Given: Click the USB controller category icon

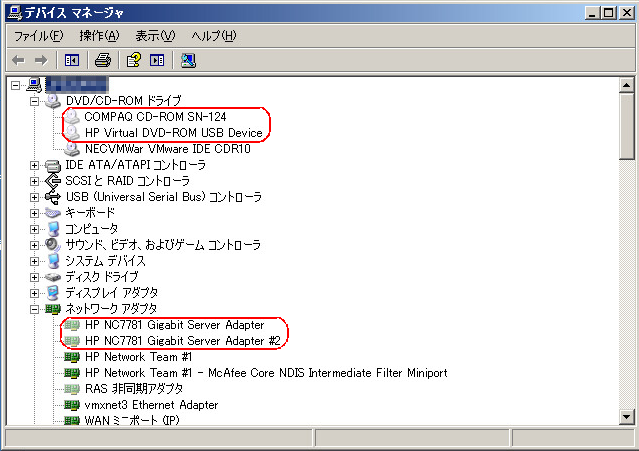Looking at the screenshot, I should tap(53, 197).
